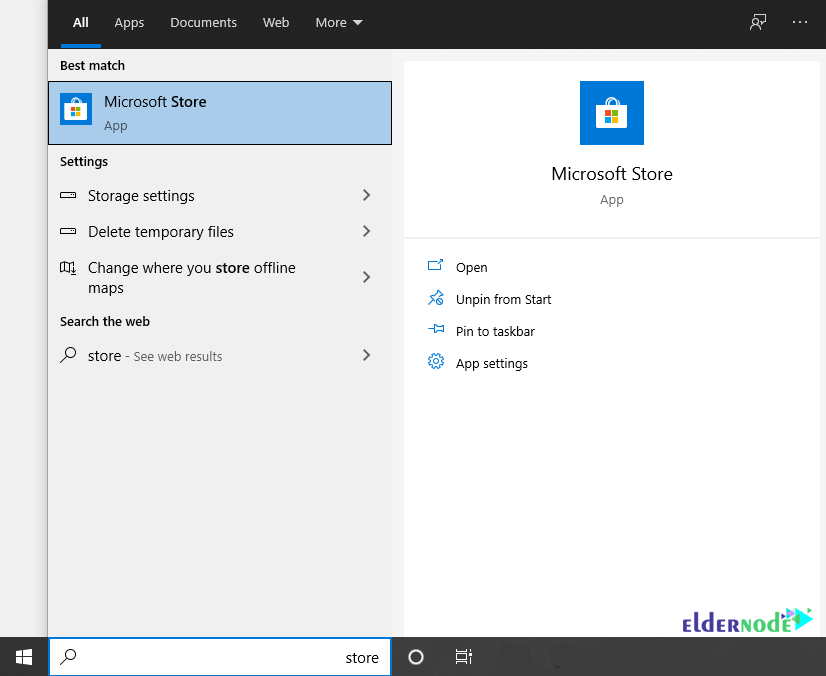Screen dimensions: 826x676
Task: Click the Cortana circle on the taskbar
Action: coord(415,657)
